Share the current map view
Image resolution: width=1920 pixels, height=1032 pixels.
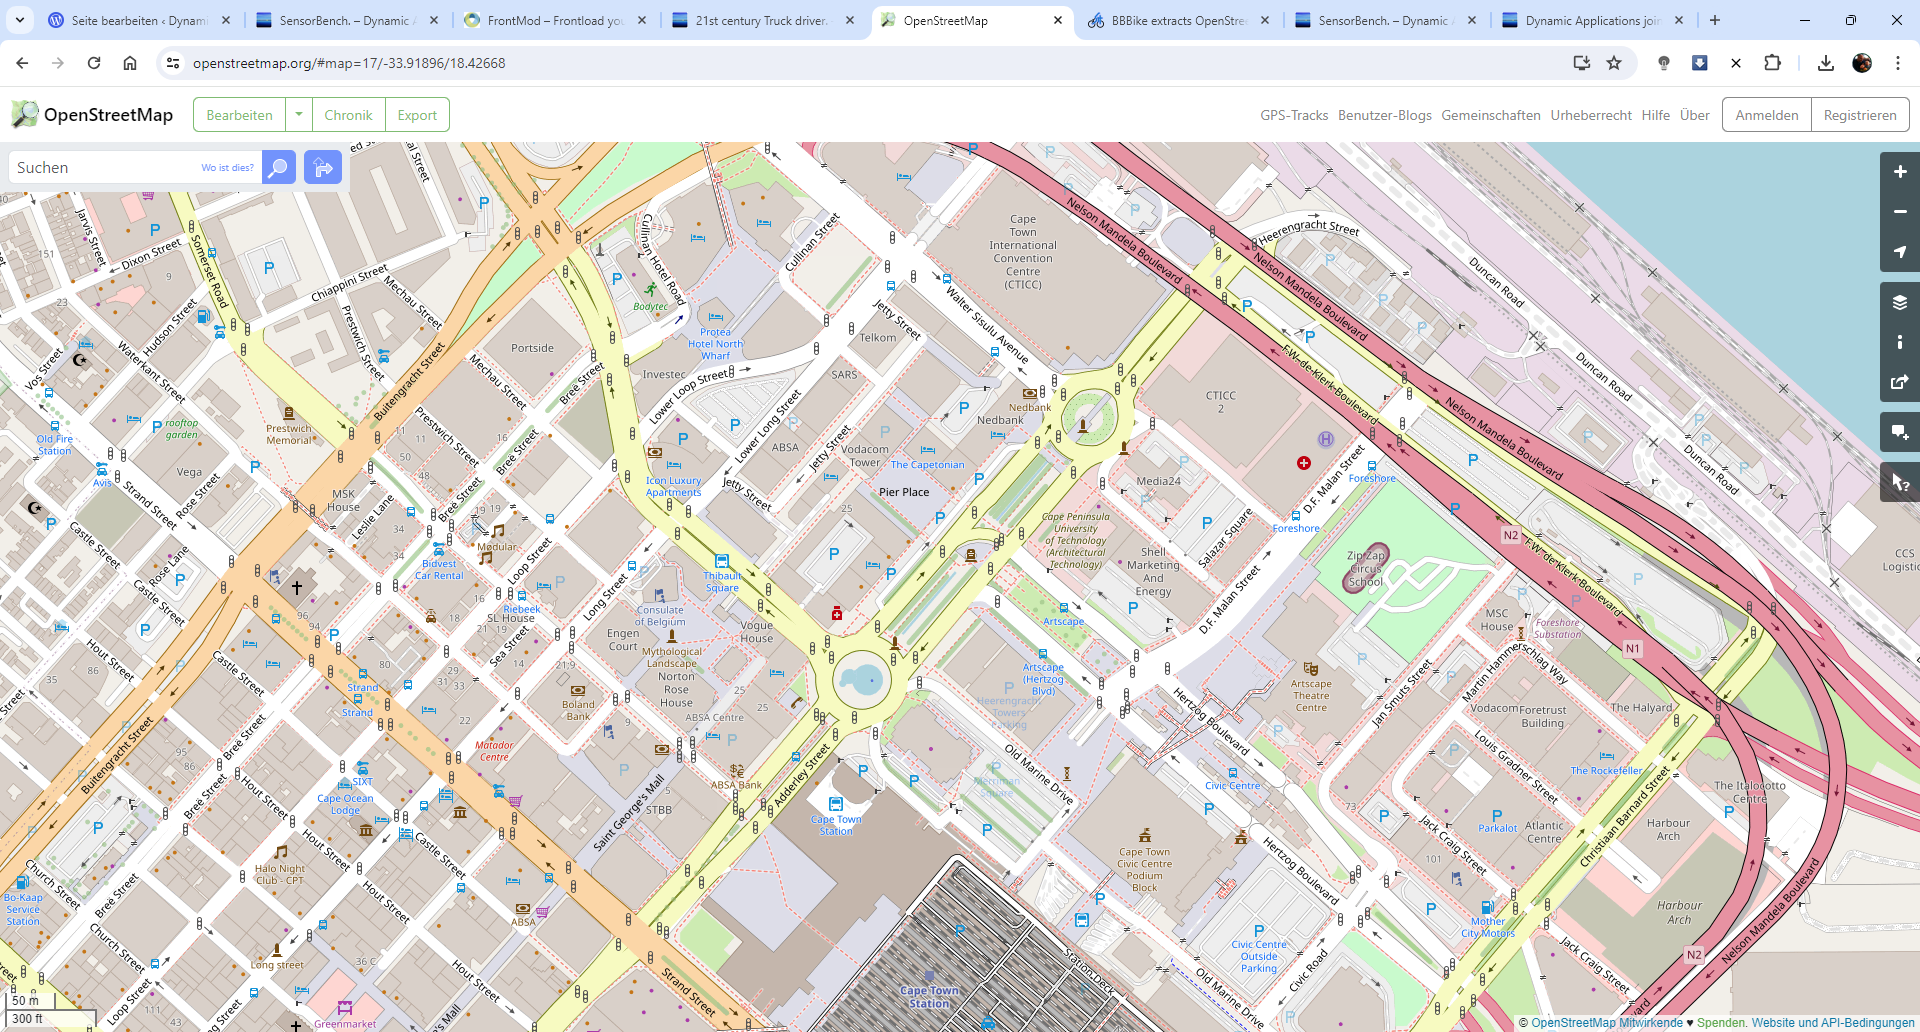point(1900,382)
